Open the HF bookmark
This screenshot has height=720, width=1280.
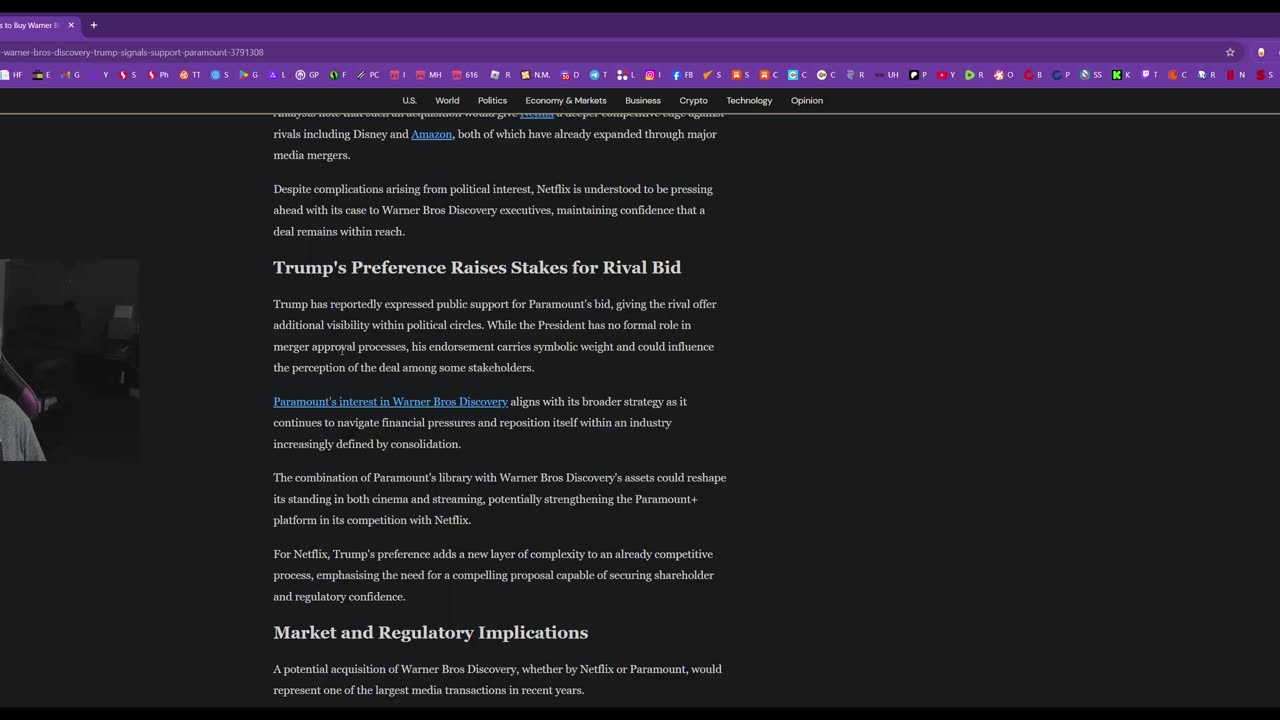click(x=11, y=75)
